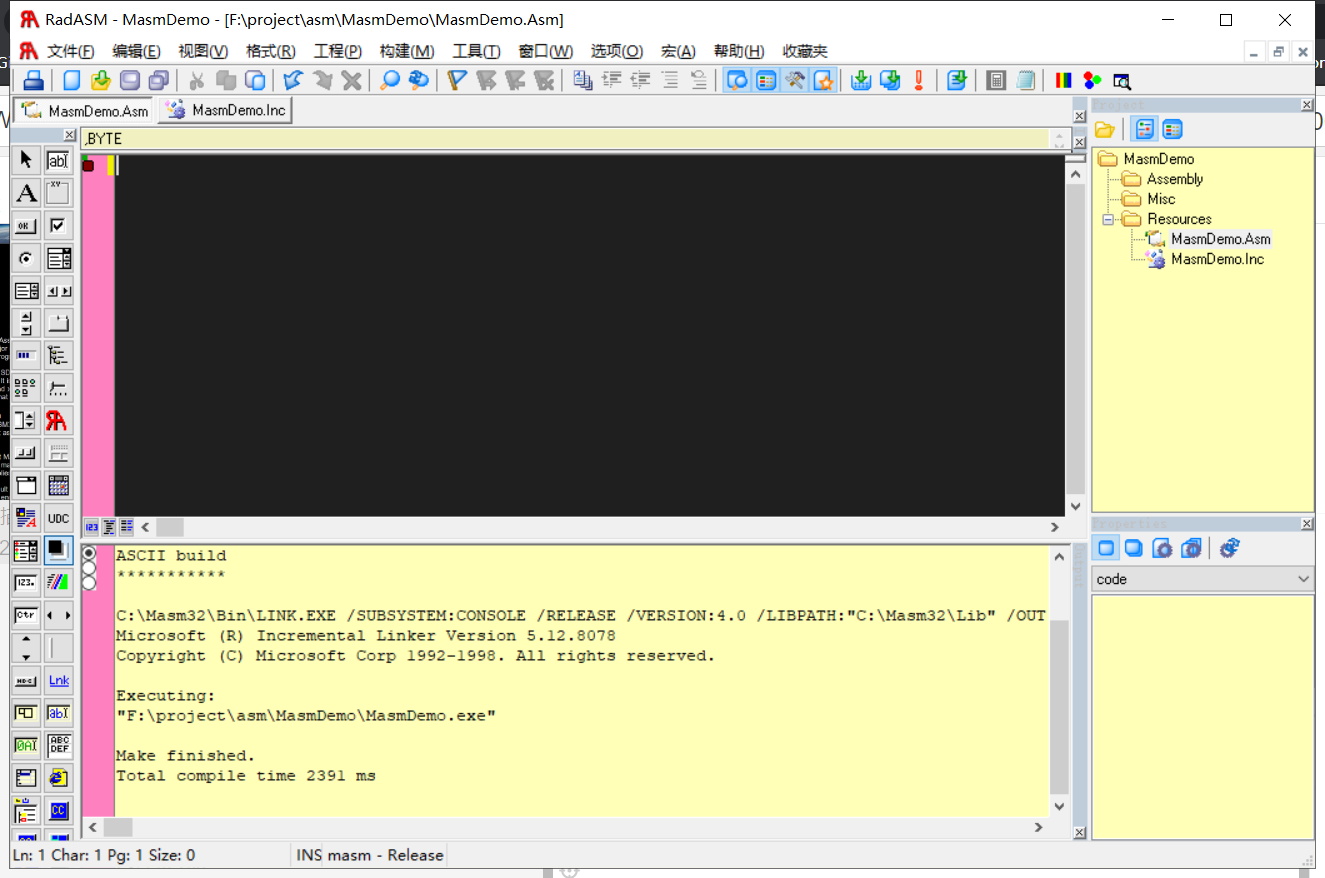Click the red exclamation Run icon on the toolbar
The width and height of the screenshot is (1325, 878).
pyautogui.click(x=919, y=80)
